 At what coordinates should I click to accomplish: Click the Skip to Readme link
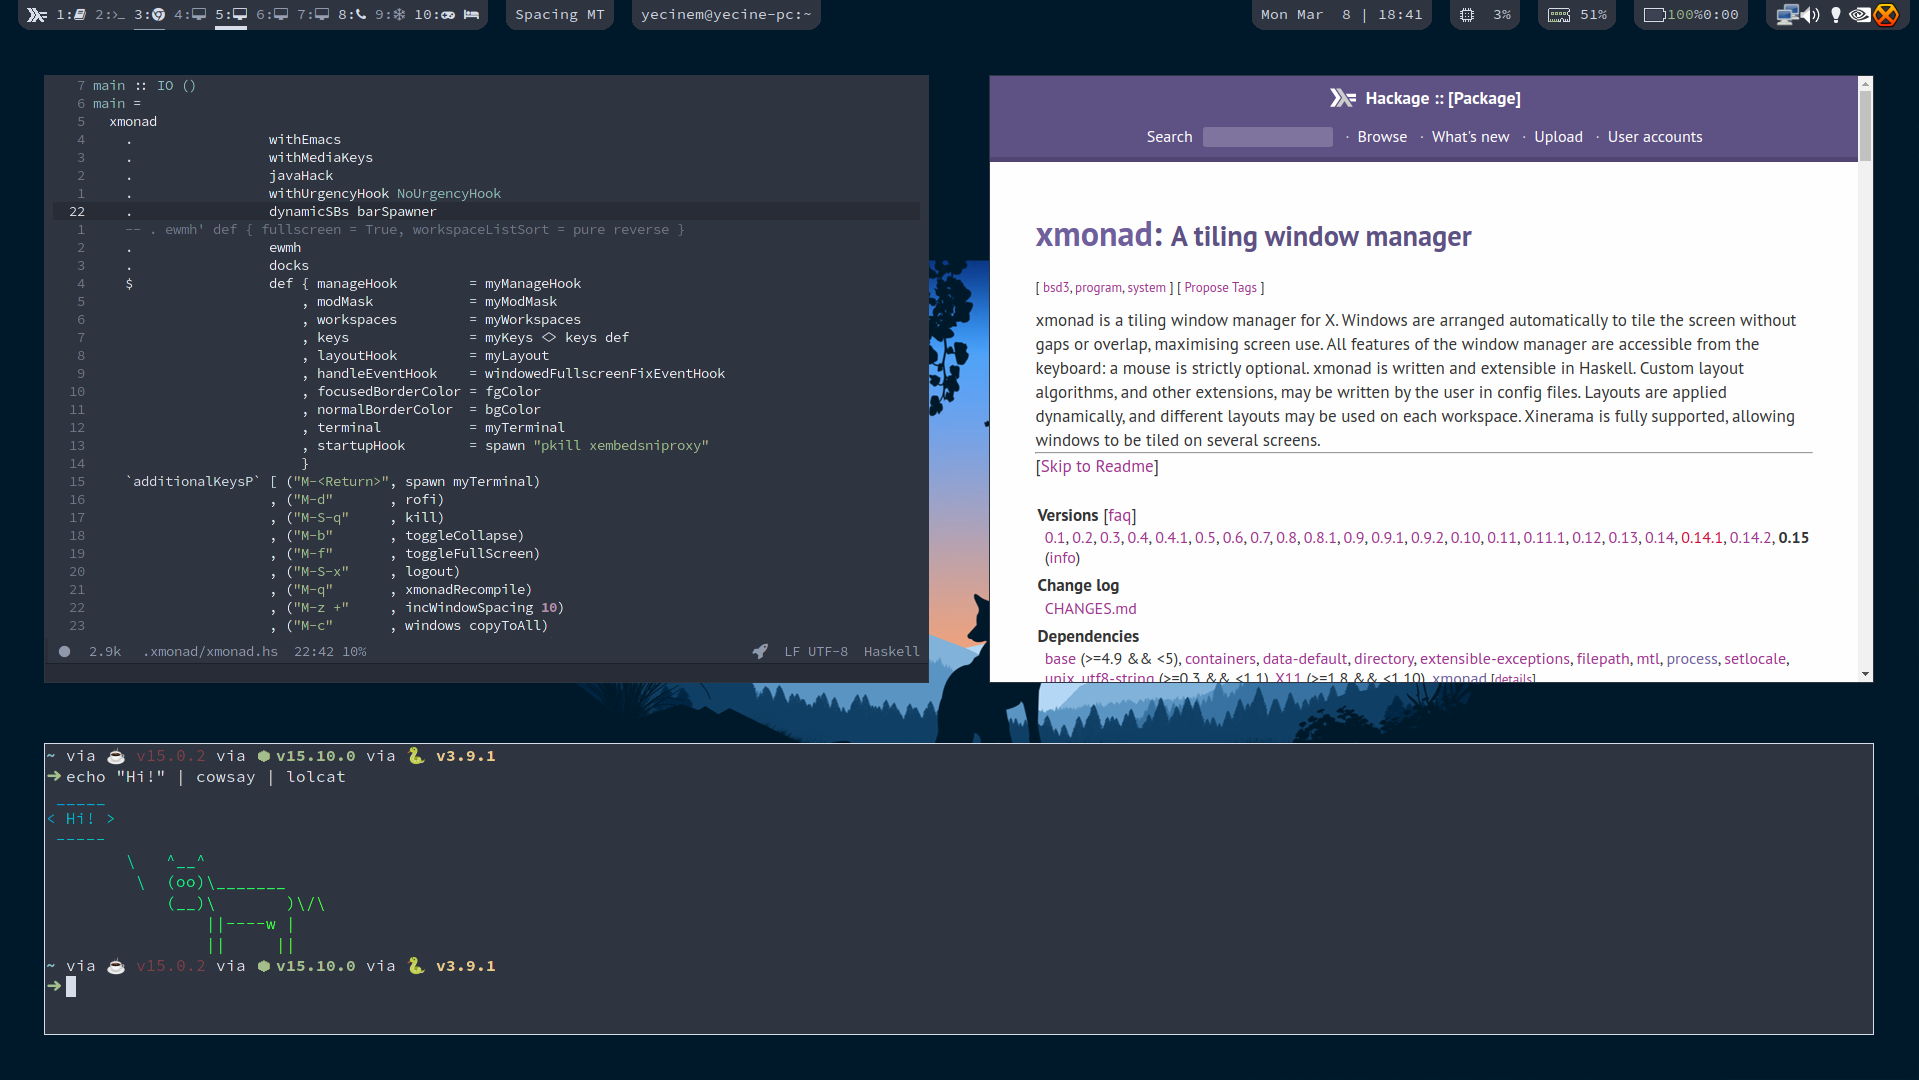[x=1096, y=465]
